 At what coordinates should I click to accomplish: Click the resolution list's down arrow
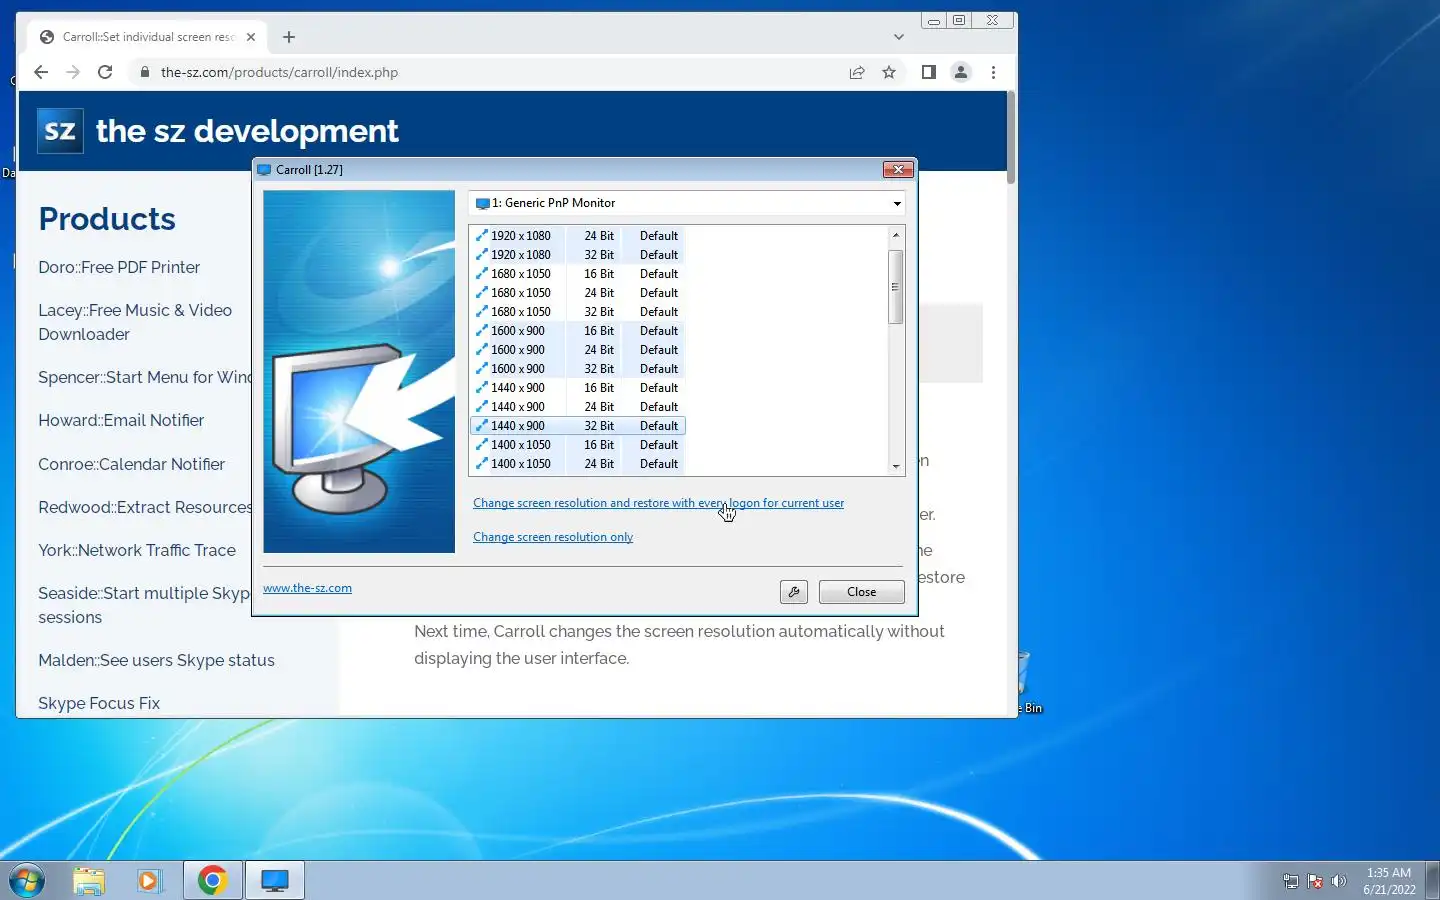click(896, 466)
